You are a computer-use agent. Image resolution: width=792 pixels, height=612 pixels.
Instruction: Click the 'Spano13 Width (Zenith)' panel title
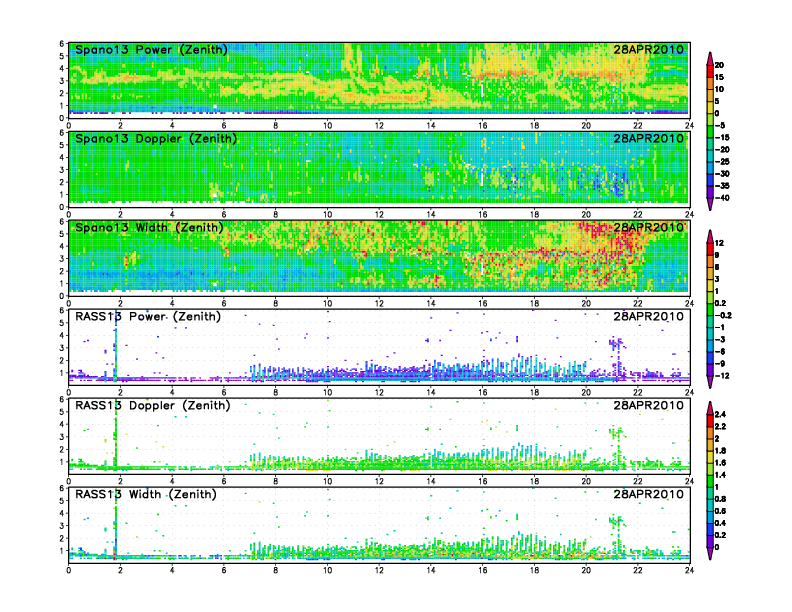149,228
